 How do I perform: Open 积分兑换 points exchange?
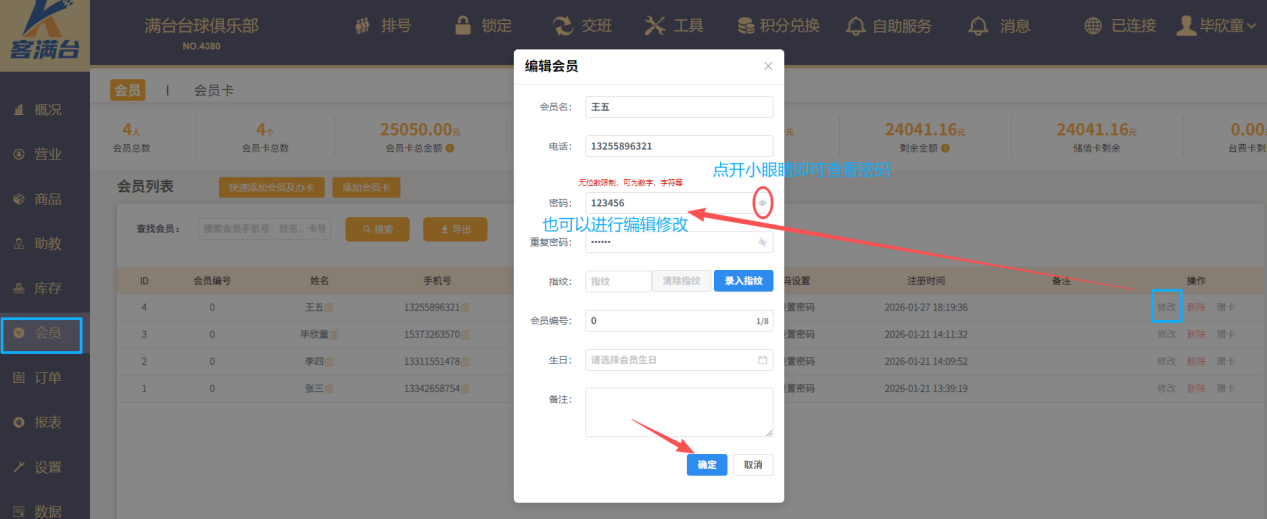click(x=778, y=26)
